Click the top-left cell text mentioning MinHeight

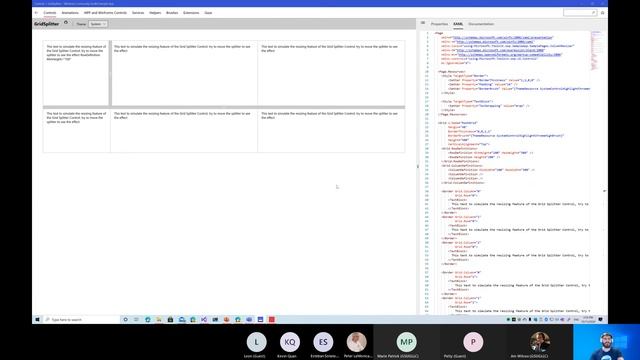(76, 53)
